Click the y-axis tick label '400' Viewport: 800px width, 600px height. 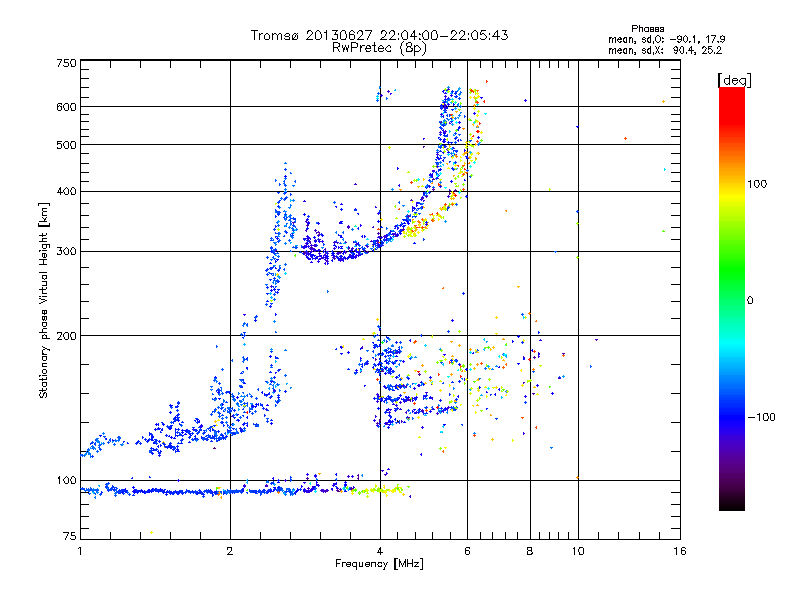66,192
